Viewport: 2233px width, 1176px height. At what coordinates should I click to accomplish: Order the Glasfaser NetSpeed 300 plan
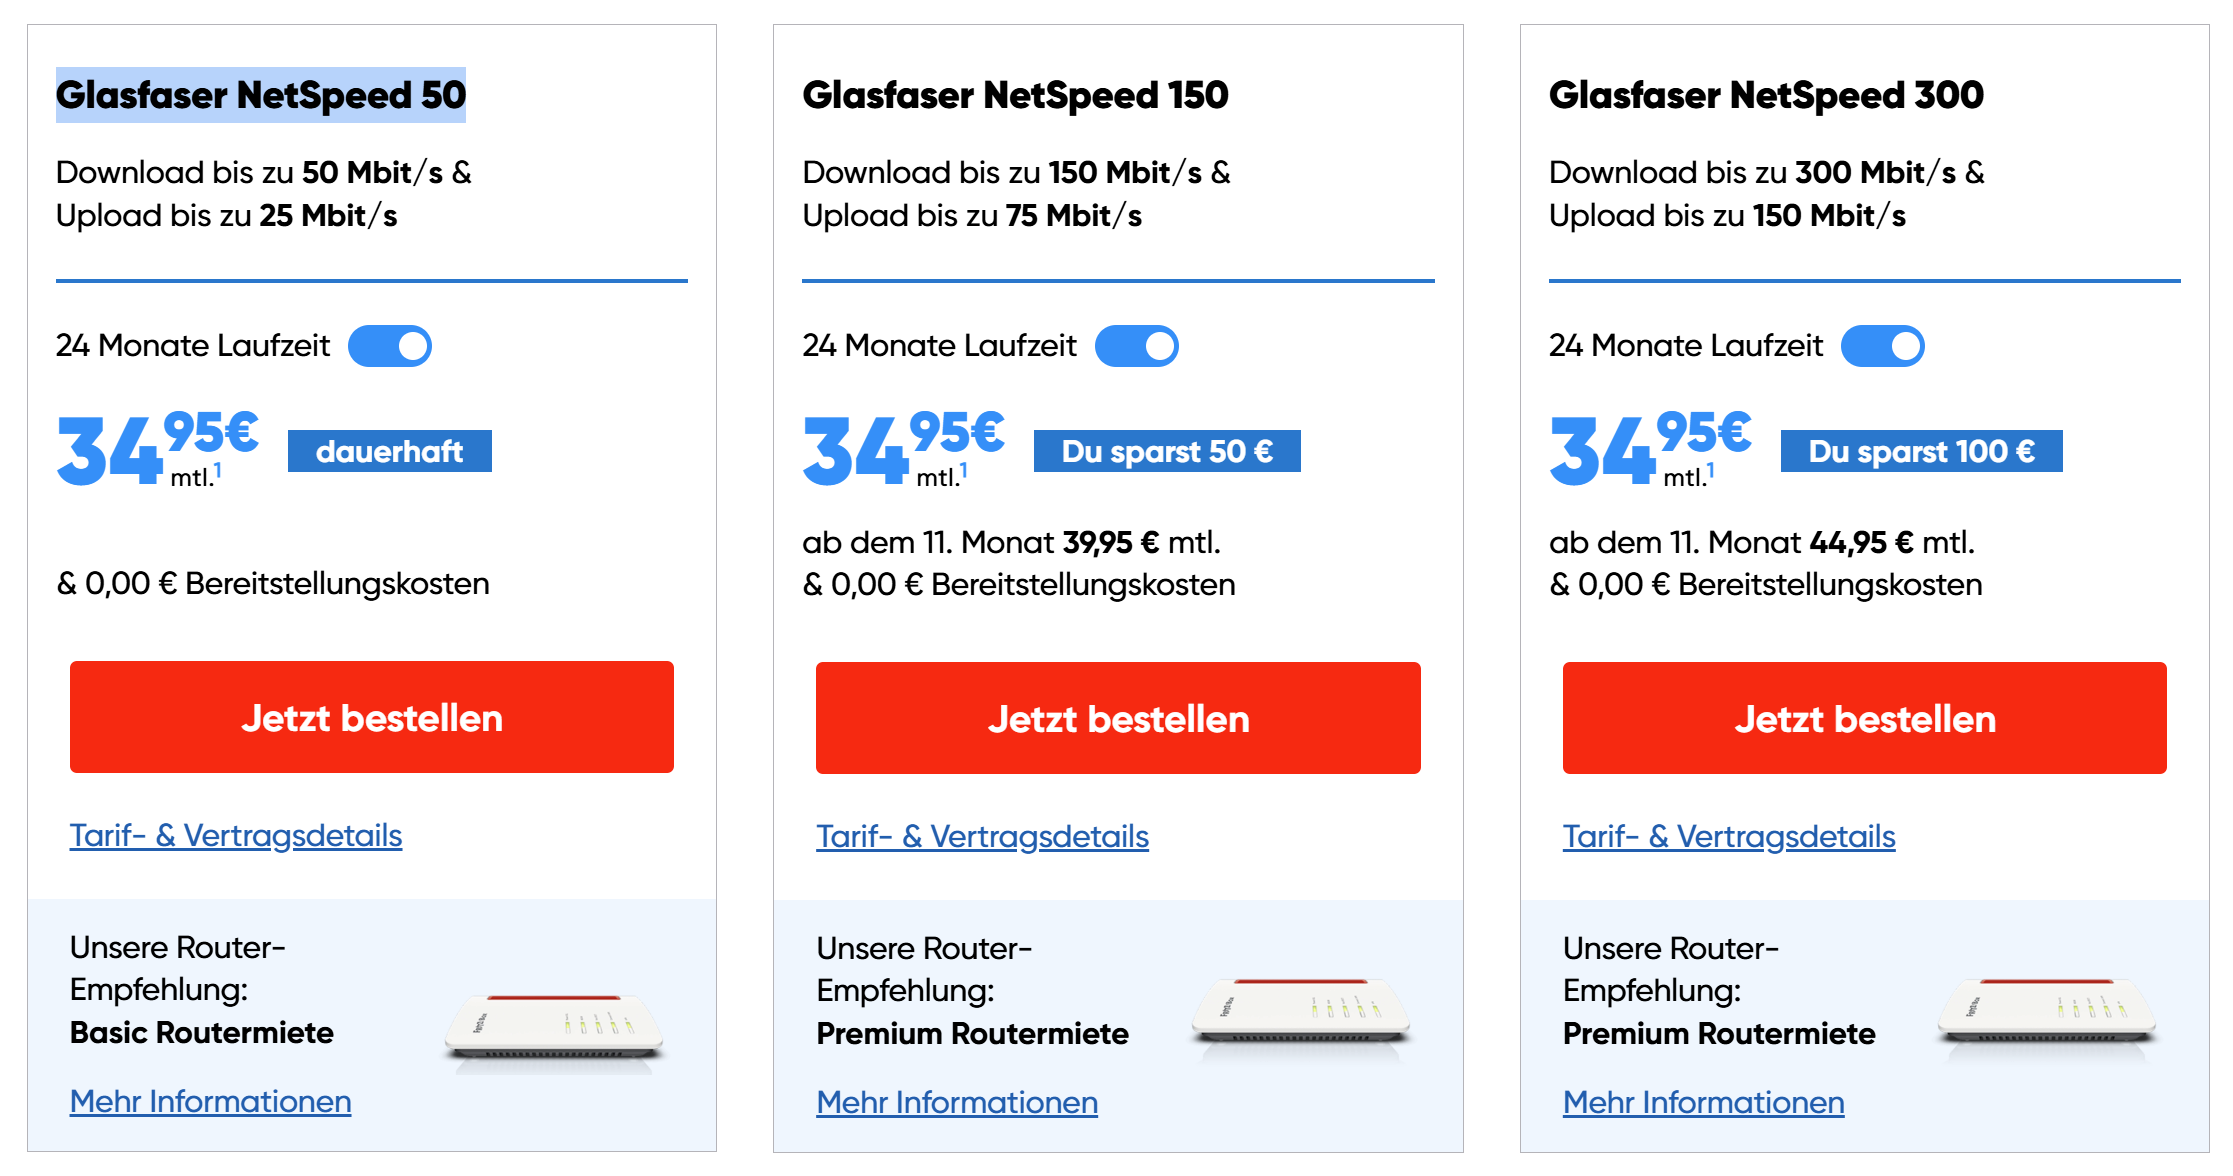pyautogui.click(x=1864, y=718)
